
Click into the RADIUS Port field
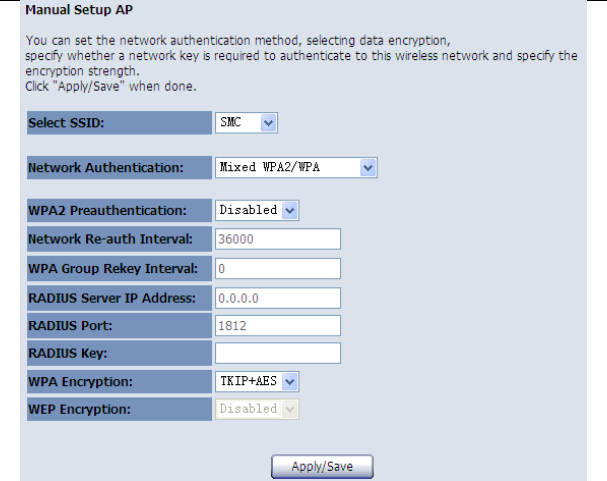tap(278, 324)
